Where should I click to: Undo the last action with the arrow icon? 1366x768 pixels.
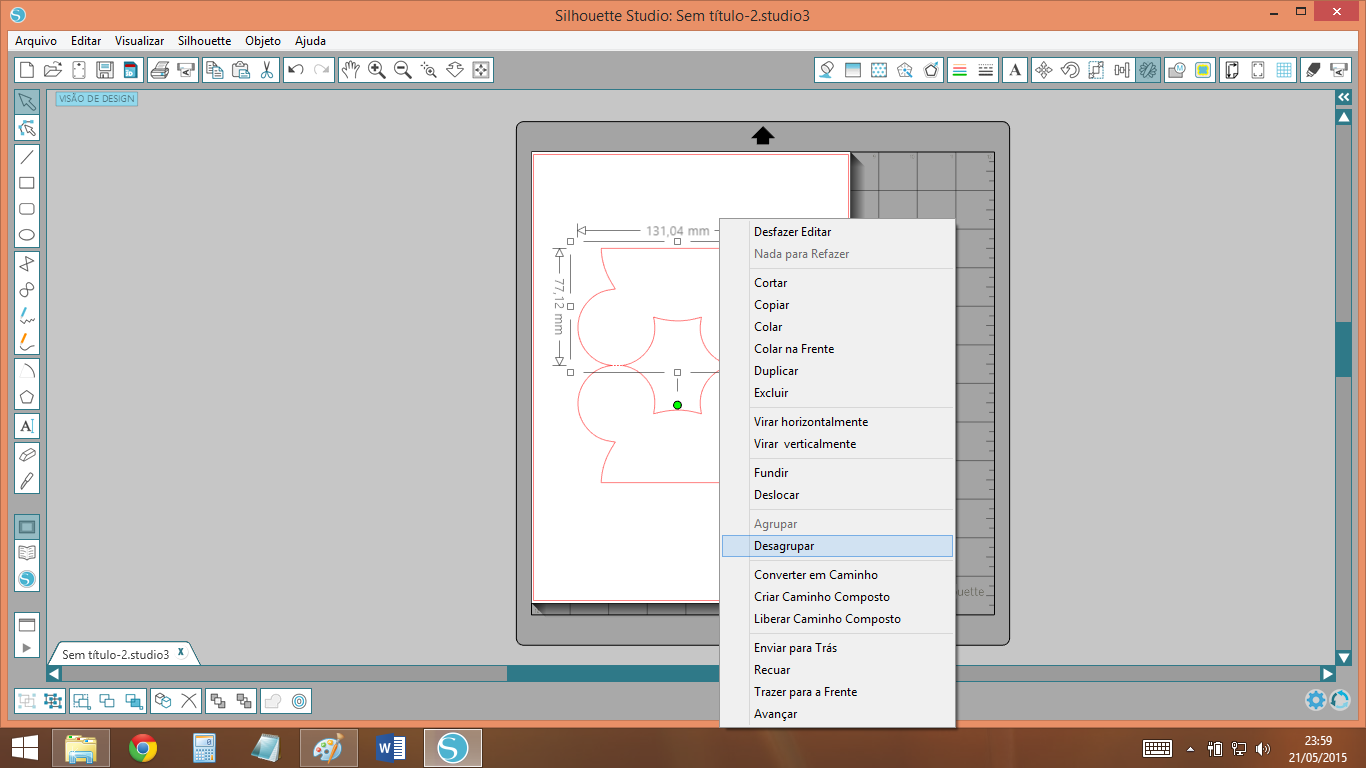[295, 70]
